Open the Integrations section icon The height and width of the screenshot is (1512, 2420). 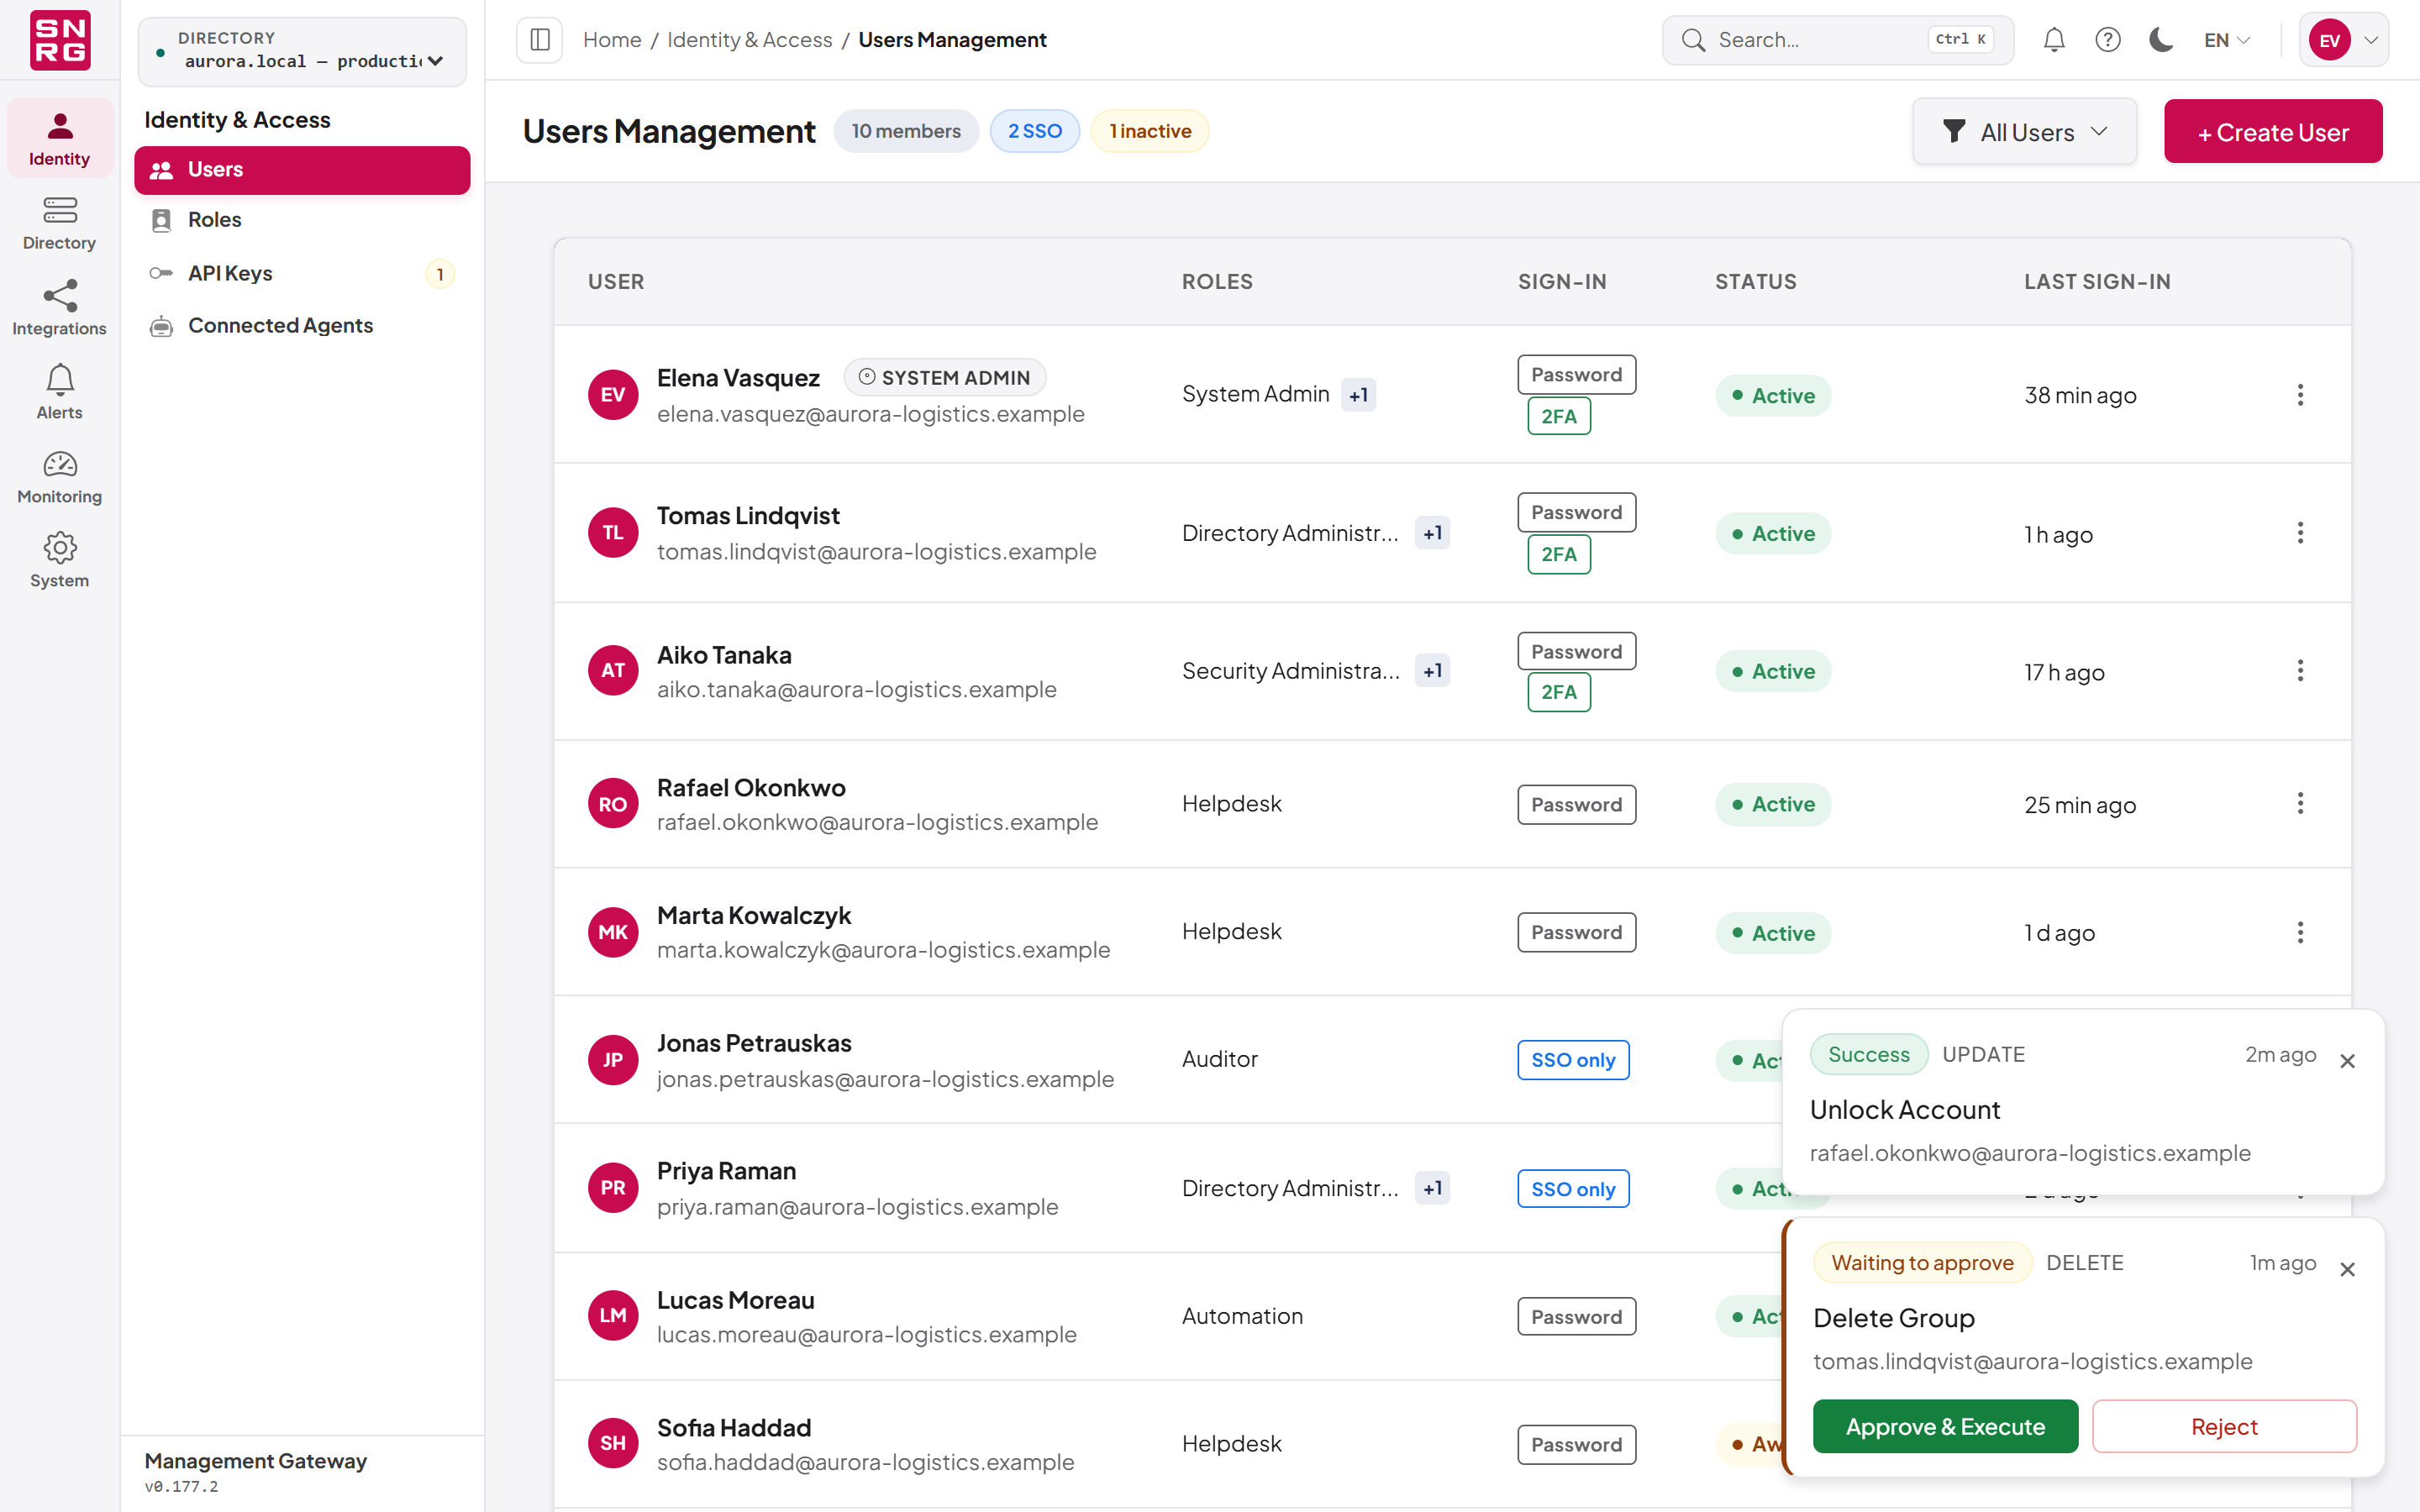(59, 296)
